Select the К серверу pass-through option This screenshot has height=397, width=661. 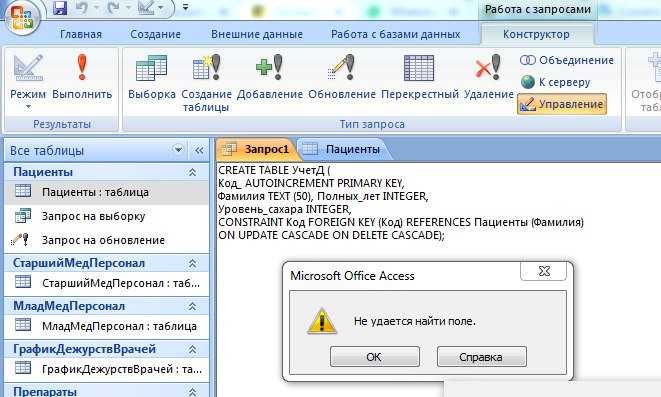[x=555, y=82]
